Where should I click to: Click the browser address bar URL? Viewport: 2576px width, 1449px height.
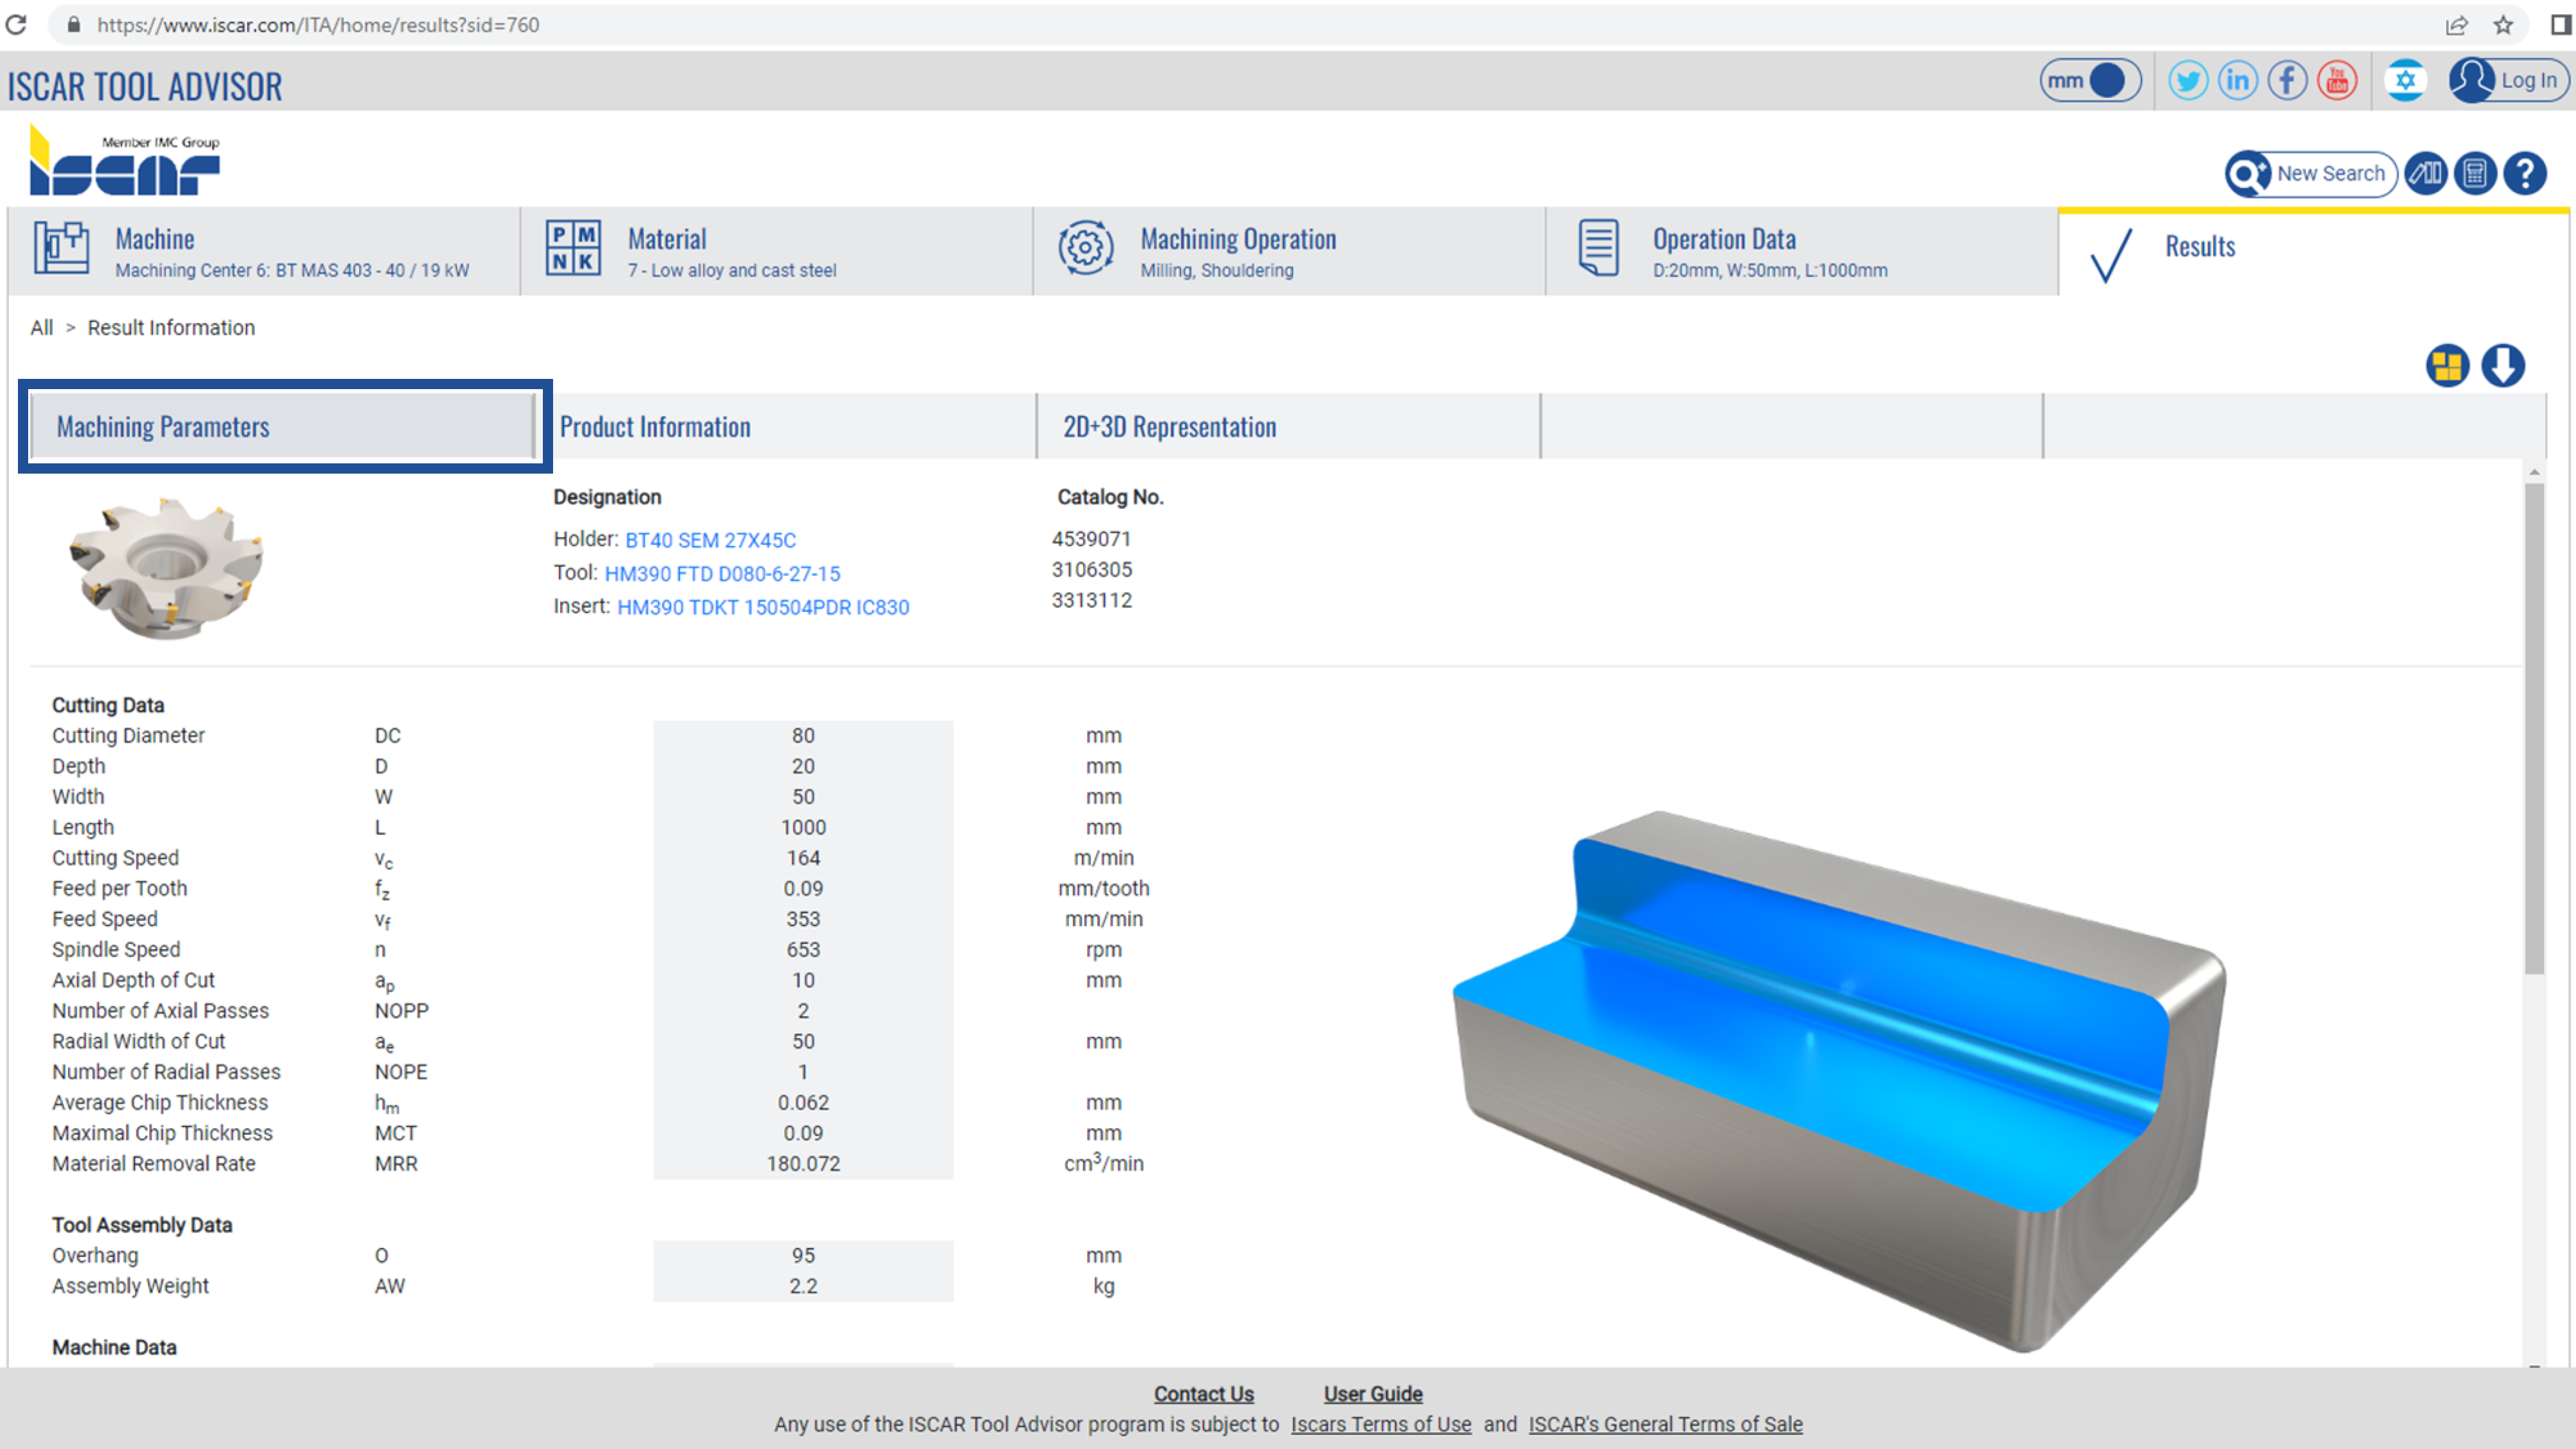(x=318, y=25)
